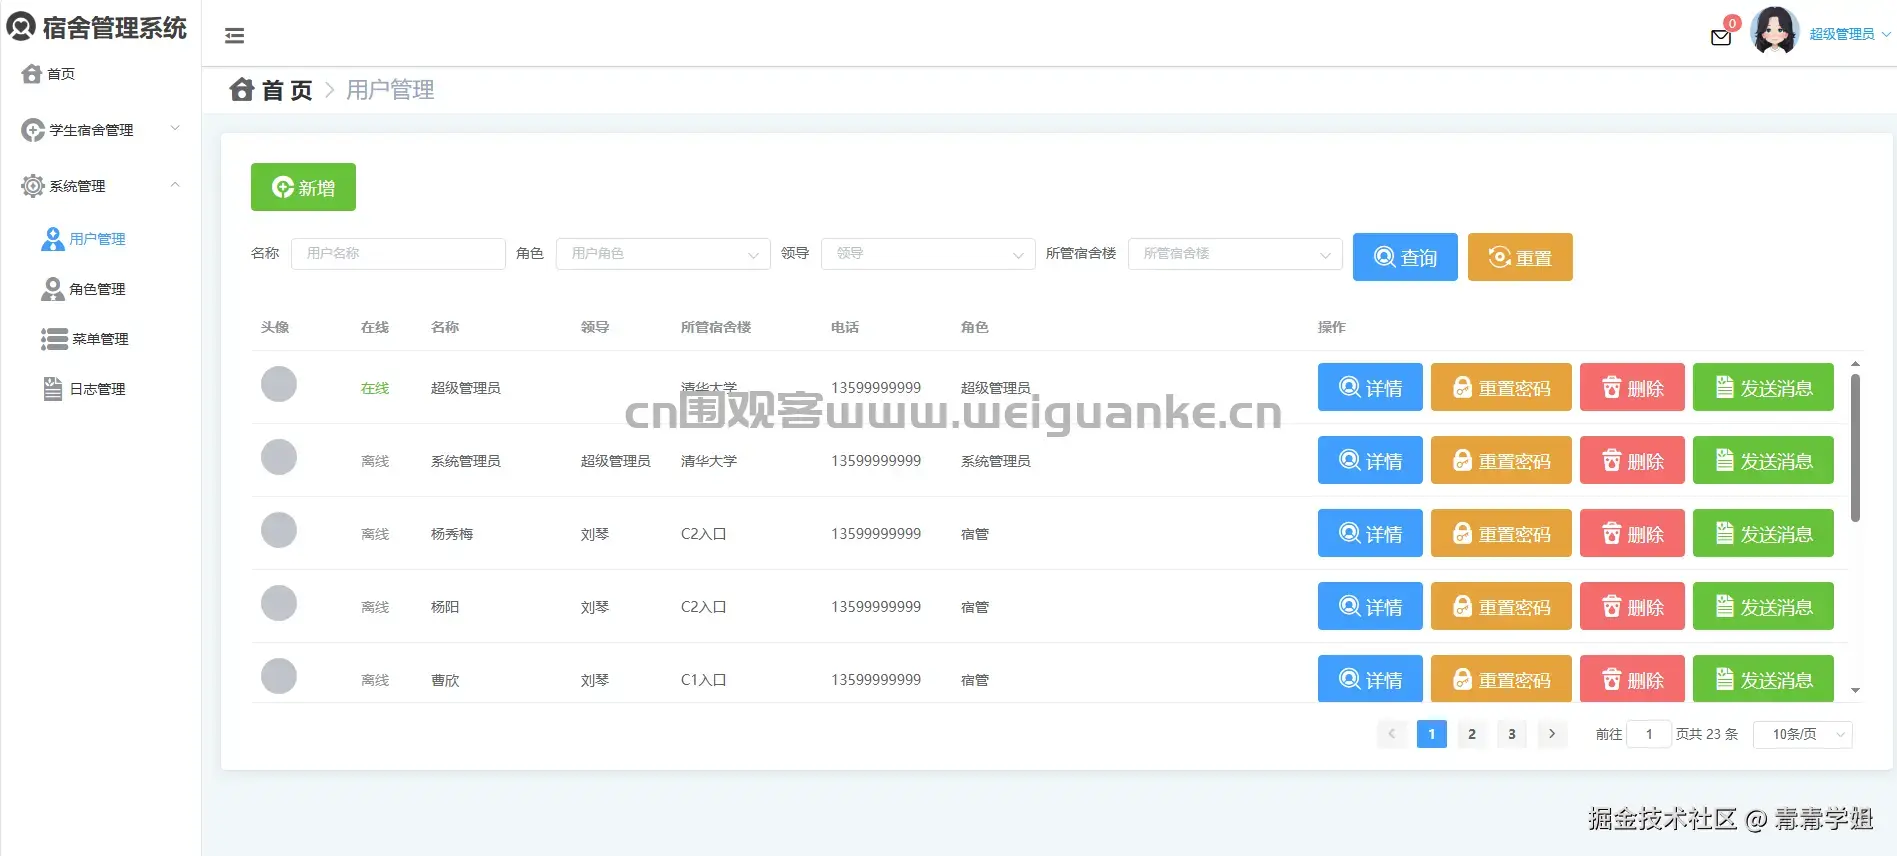Select pagination page 3

1512,734
